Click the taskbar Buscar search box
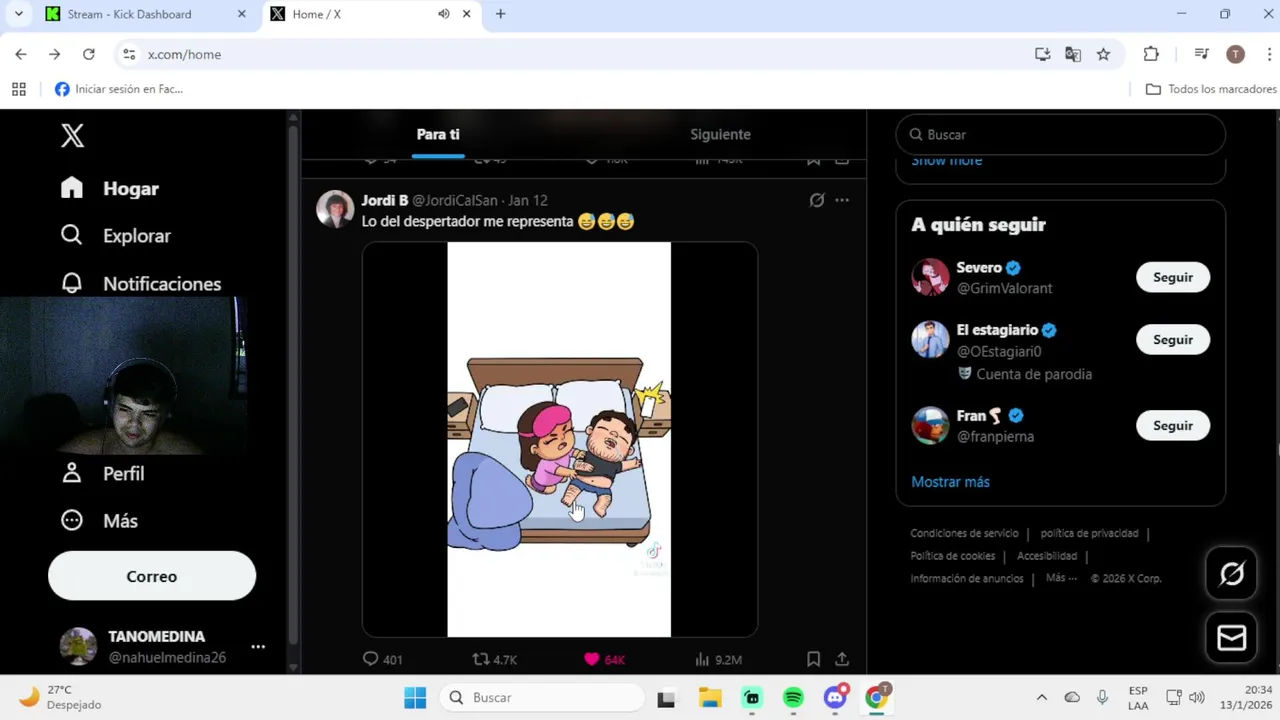The height and width of the screenshot is (720, 1280). point(541,697)
